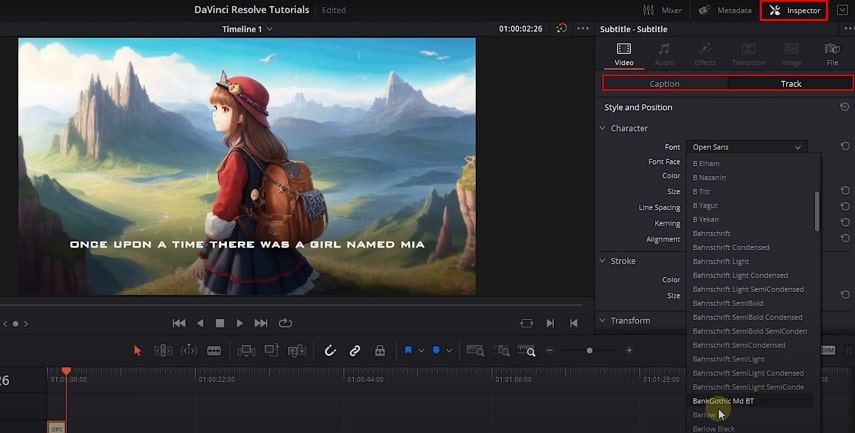Click the Insert Clip icon
Image resolution: width=855 pixels, height=433 pixels.
click(x=246, y=351)
